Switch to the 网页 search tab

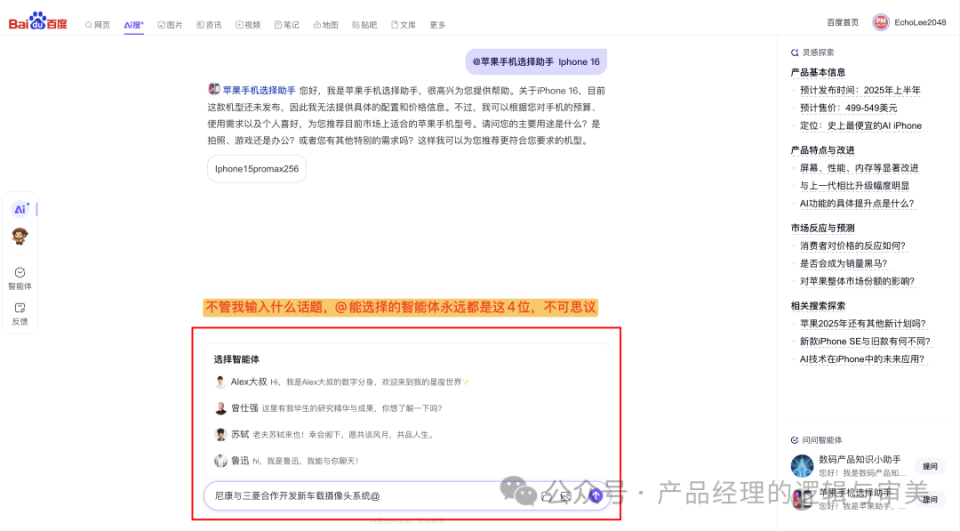[98, 25]
